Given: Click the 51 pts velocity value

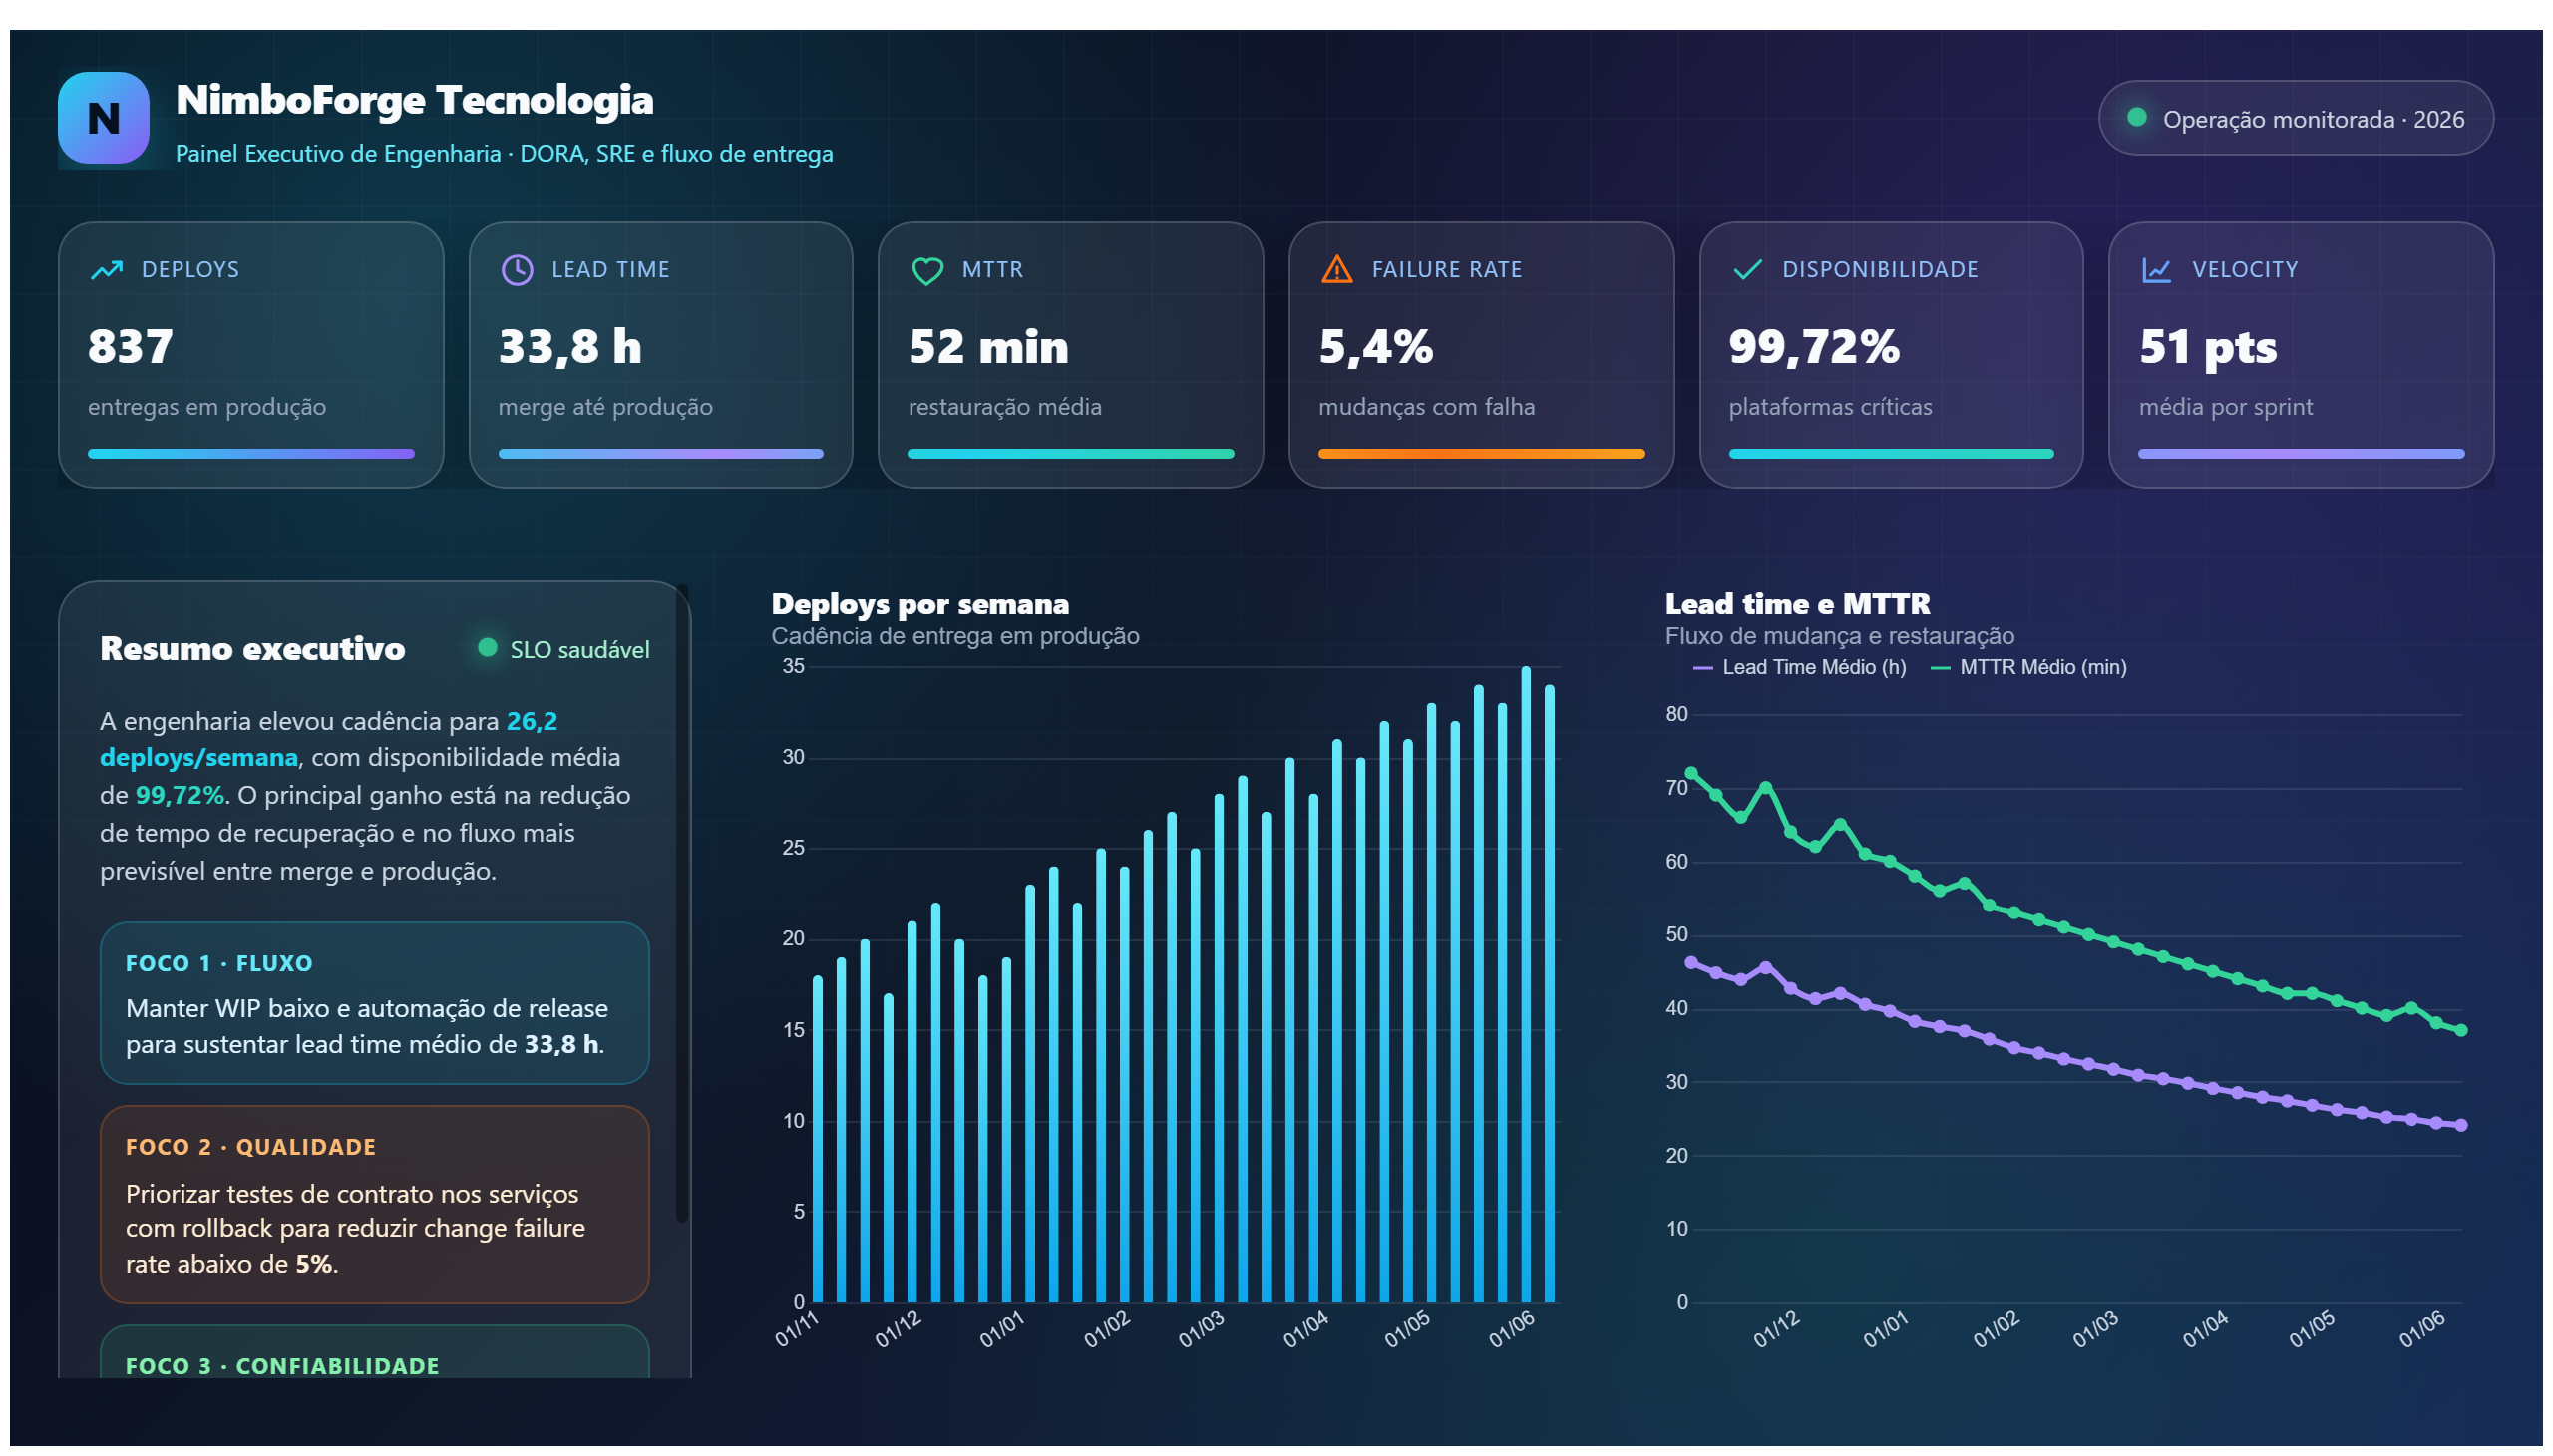Looking at the screenshot, I should coord(2208,348).
